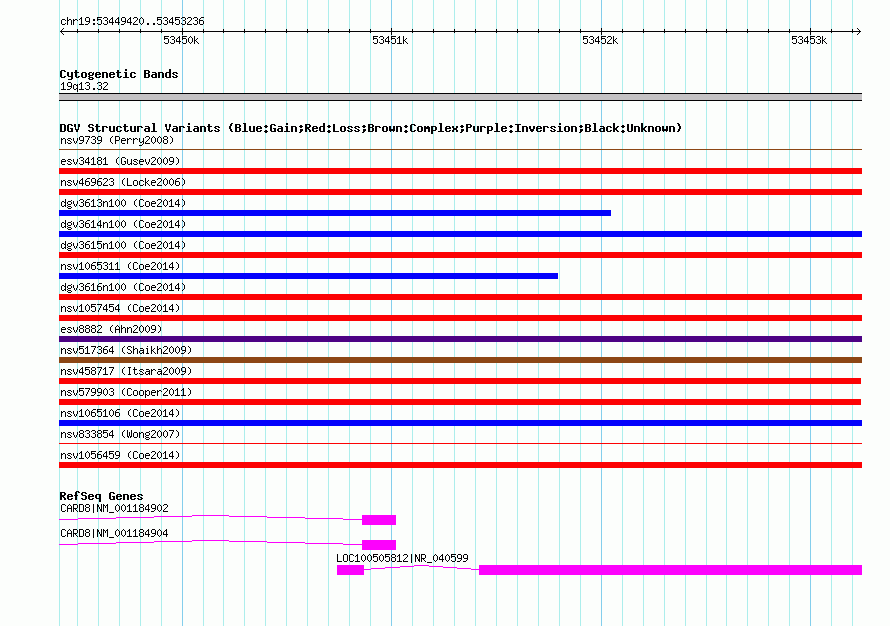Open variant nsv579903 (Cooper2011) label
The width and height of the screenshot is (890, 626).
tap(126, 392)
